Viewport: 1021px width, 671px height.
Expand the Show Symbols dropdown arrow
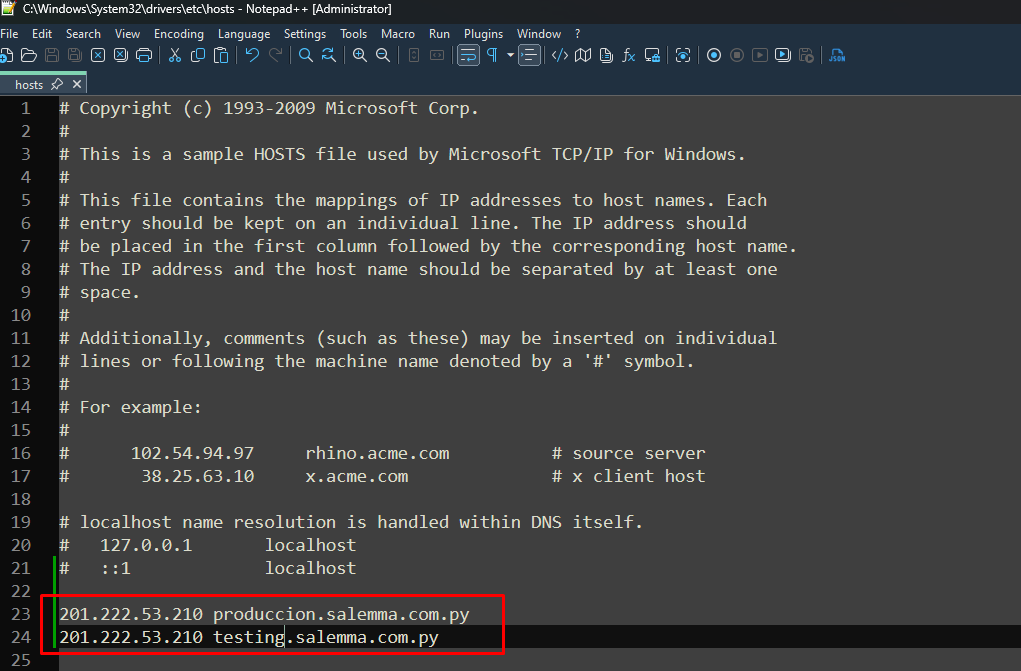[510, 55]
